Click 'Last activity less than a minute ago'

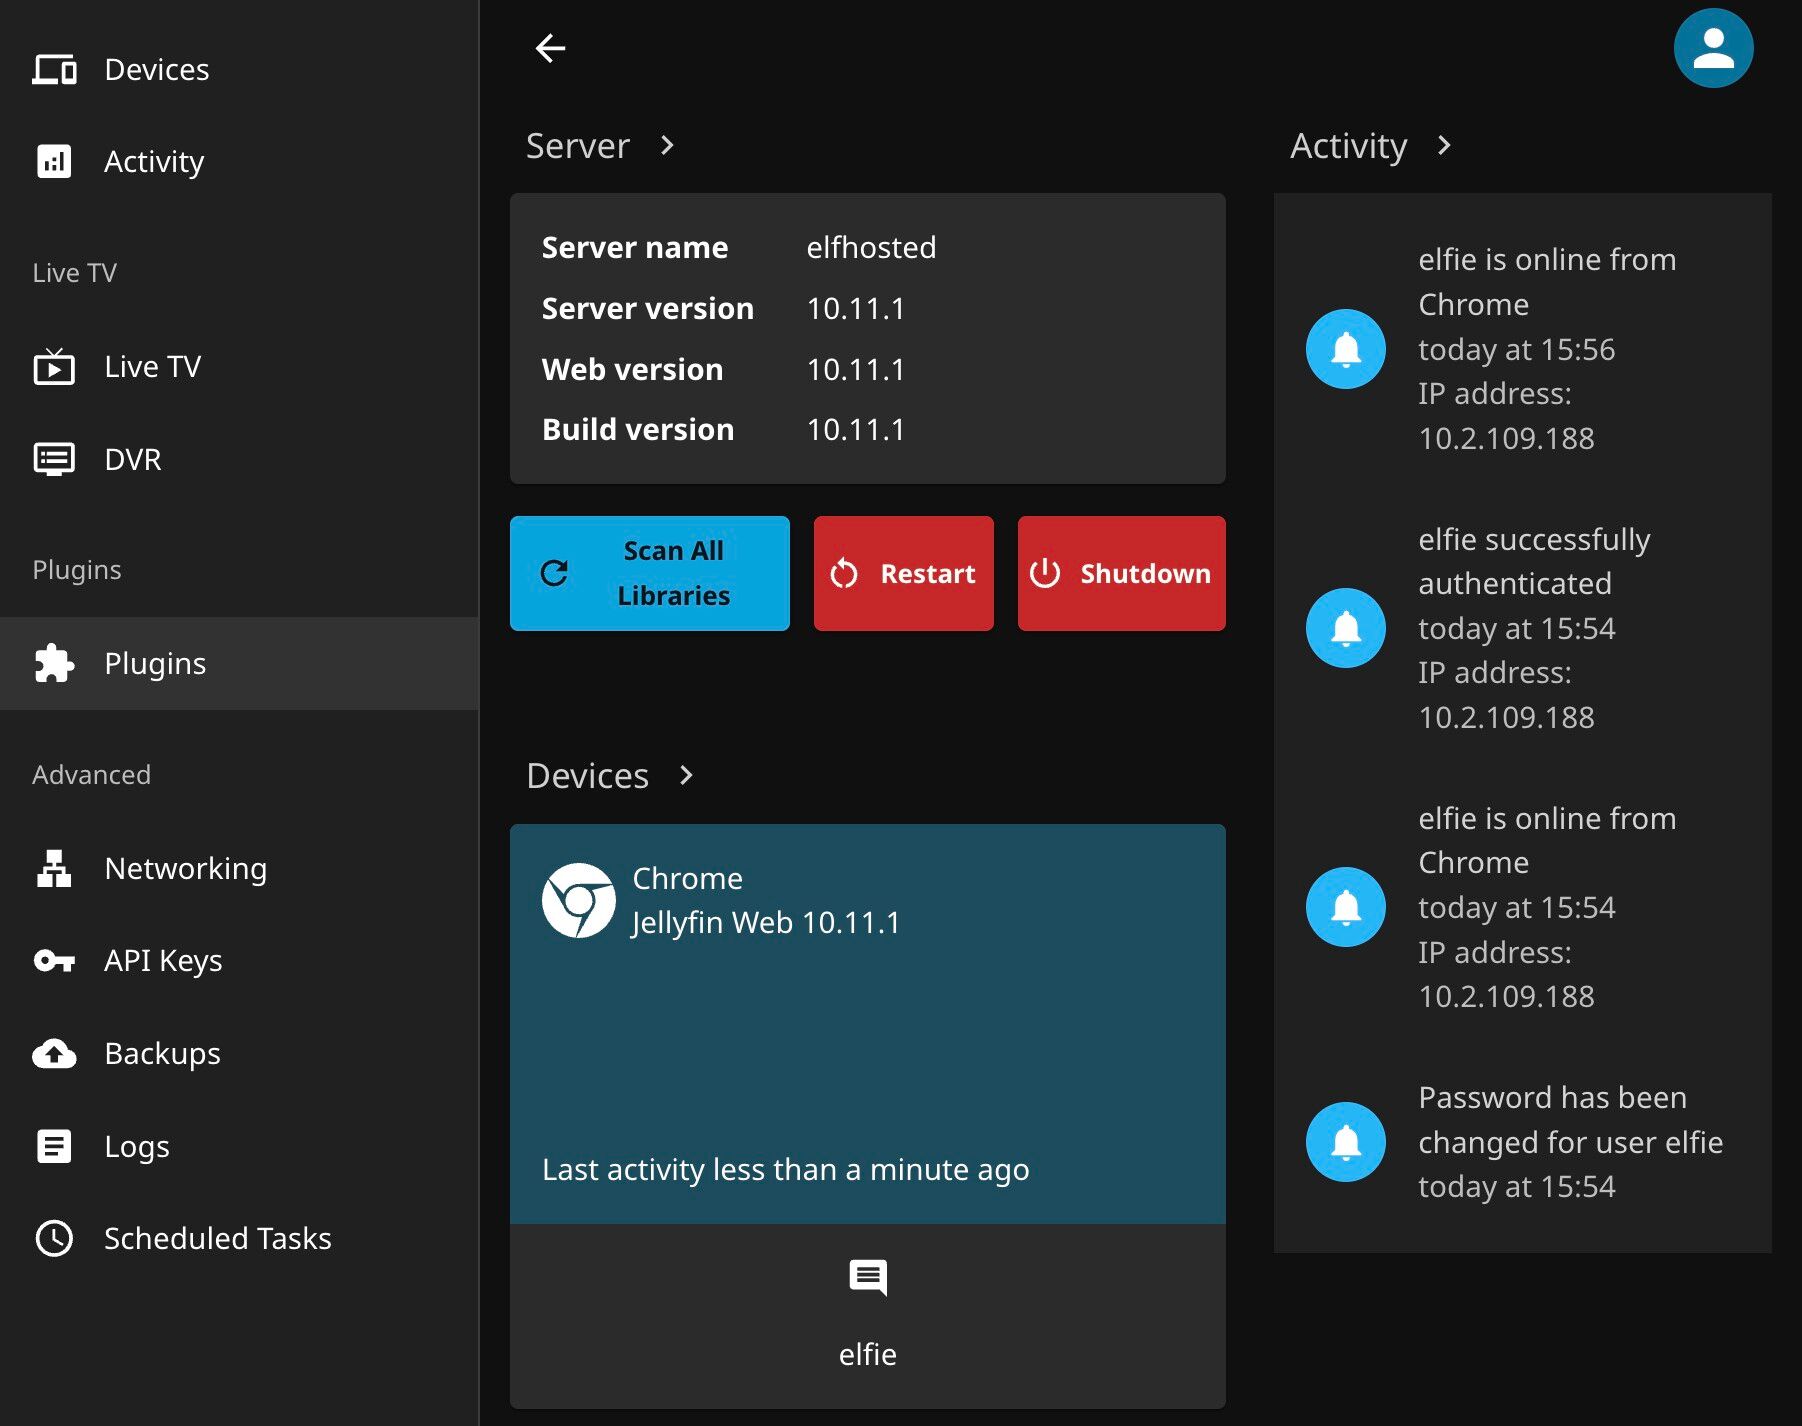point(785,1169)
